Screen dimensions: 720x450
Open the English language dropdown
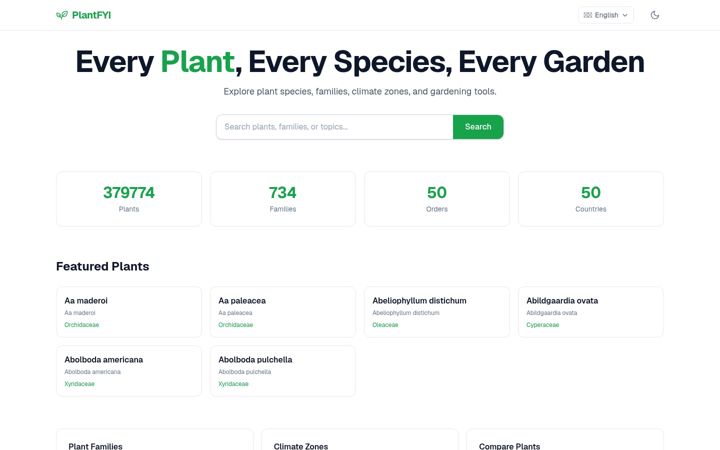606,15
